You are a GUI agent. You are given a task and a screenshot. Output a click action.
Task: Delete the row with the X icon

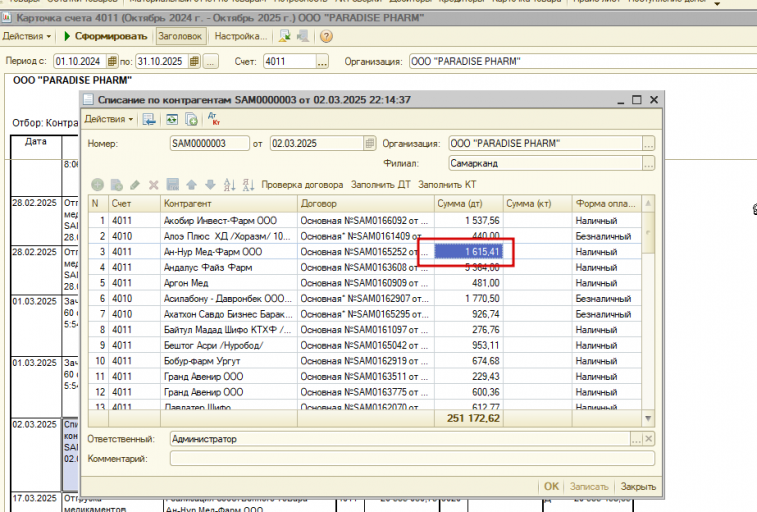[154, 184]
